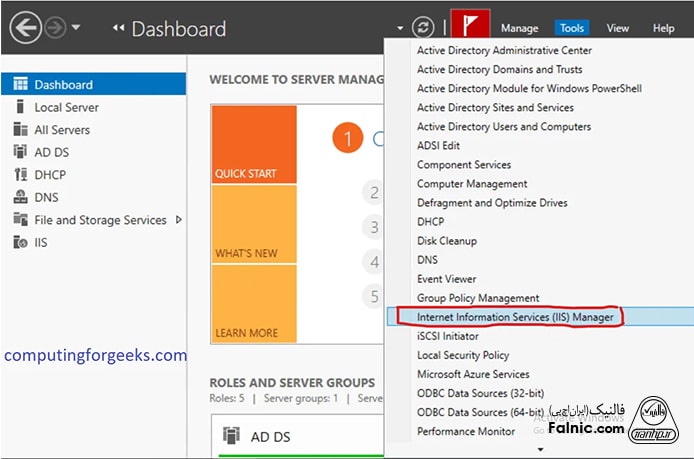Click the WHAT'S NEW tile
Screen dimensions: 694x459
(x=253, y=224)
